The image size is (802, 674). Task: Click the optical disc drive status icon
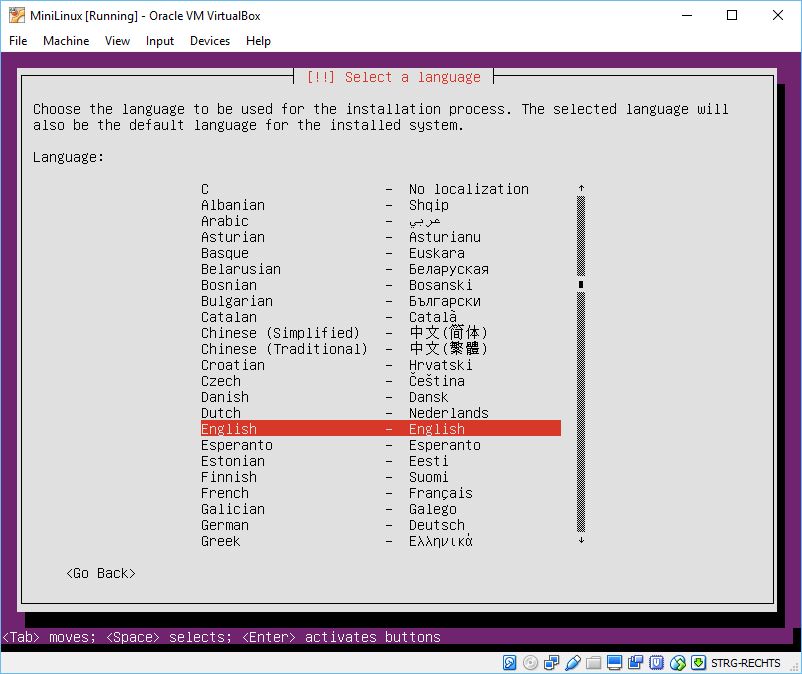(x=530, y=663)
